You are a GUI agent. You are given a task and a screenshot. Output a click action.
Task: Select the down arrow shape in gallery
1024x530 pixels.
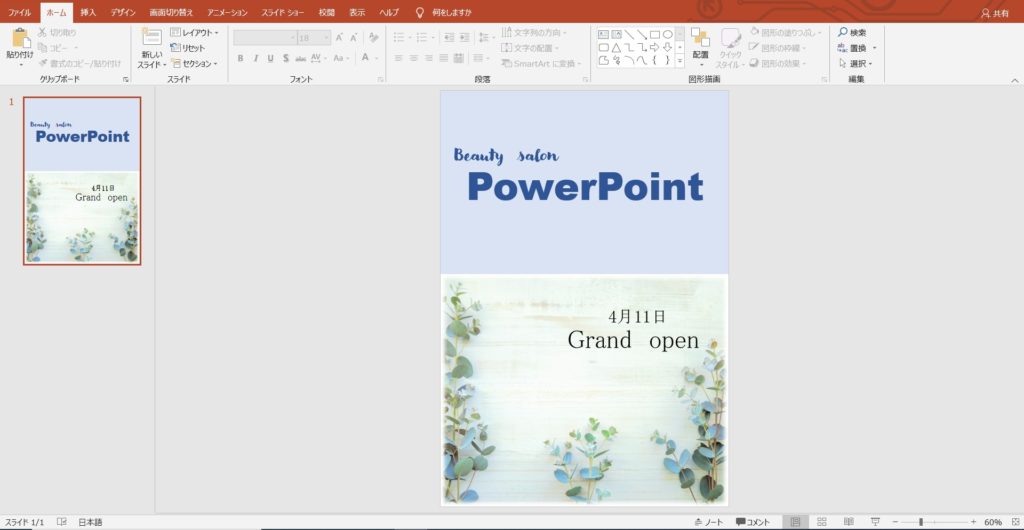pos(667,48)
